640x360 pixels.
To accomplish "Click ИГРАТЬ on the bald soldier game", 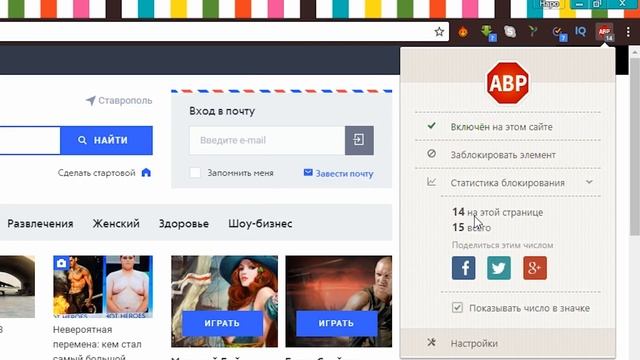I will click(x=336, y=323).
